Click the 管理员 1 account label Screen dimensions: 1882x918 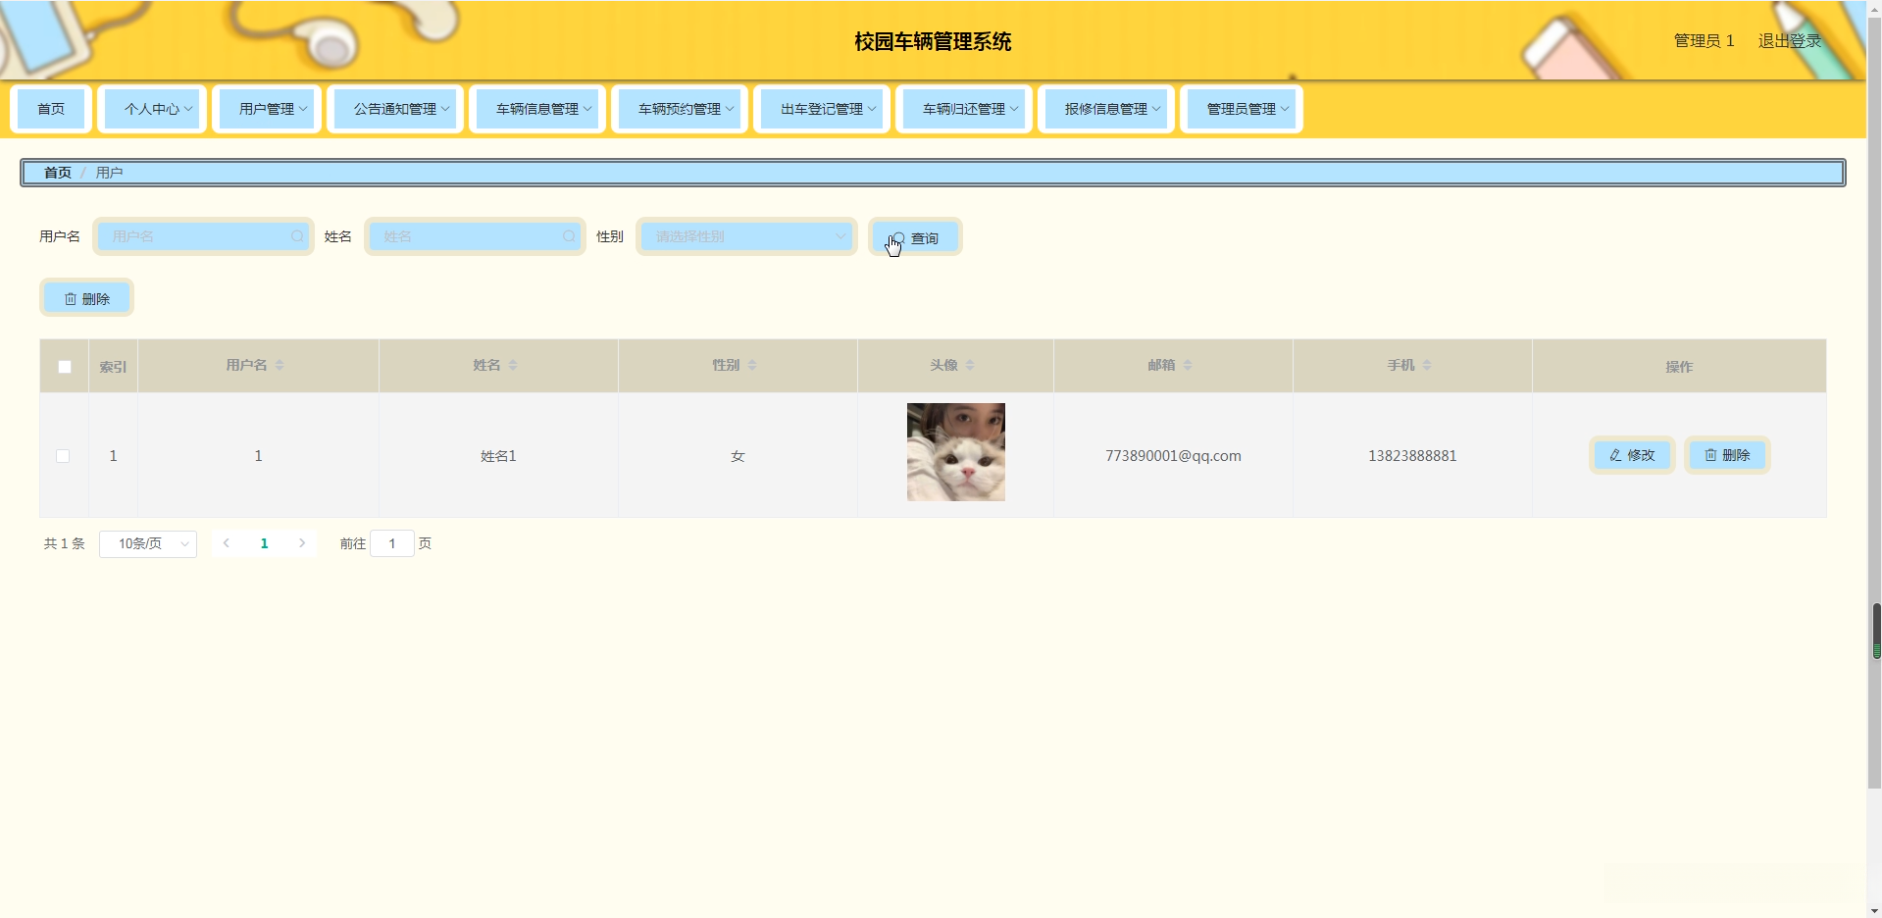coord(1704,41)
